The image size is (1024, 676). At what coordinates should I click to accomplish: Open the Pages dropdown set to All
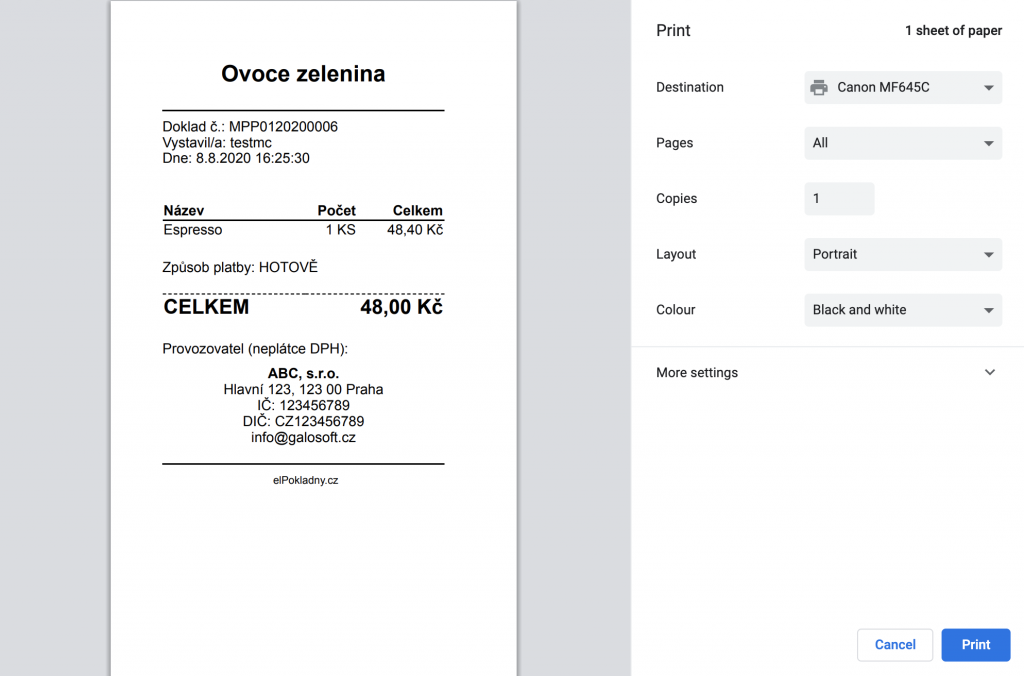tap(903, 143)
